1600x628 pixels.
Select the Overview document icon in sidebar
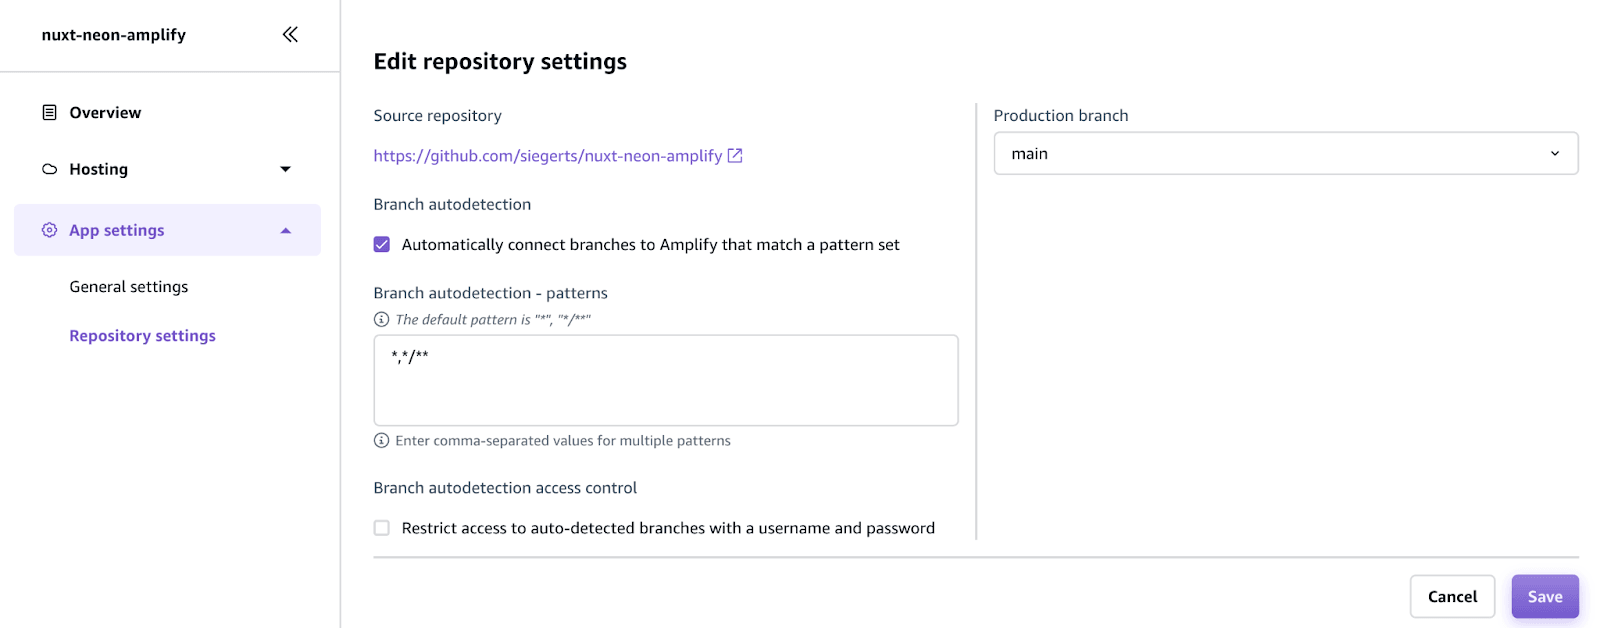coord(48,112)
